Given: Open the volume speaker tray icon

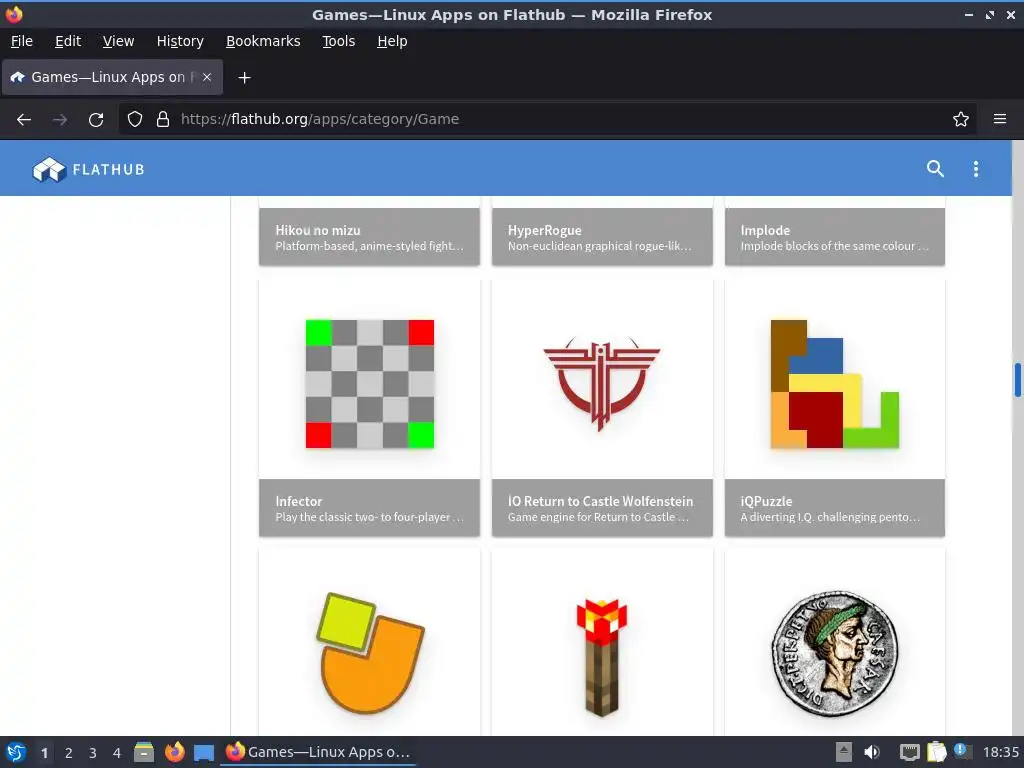Looking at the screenshot, I should [872, 752].
